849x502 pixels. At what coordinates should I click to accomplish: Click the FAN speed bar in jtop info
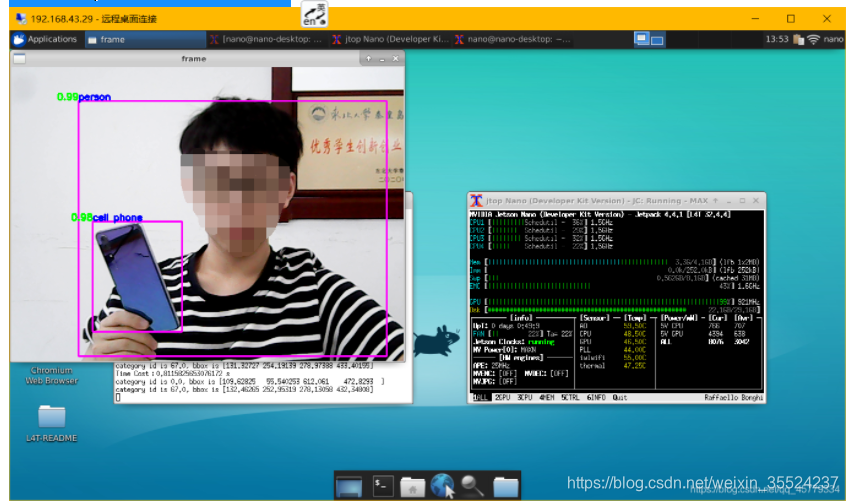click(x=521, y=334)
